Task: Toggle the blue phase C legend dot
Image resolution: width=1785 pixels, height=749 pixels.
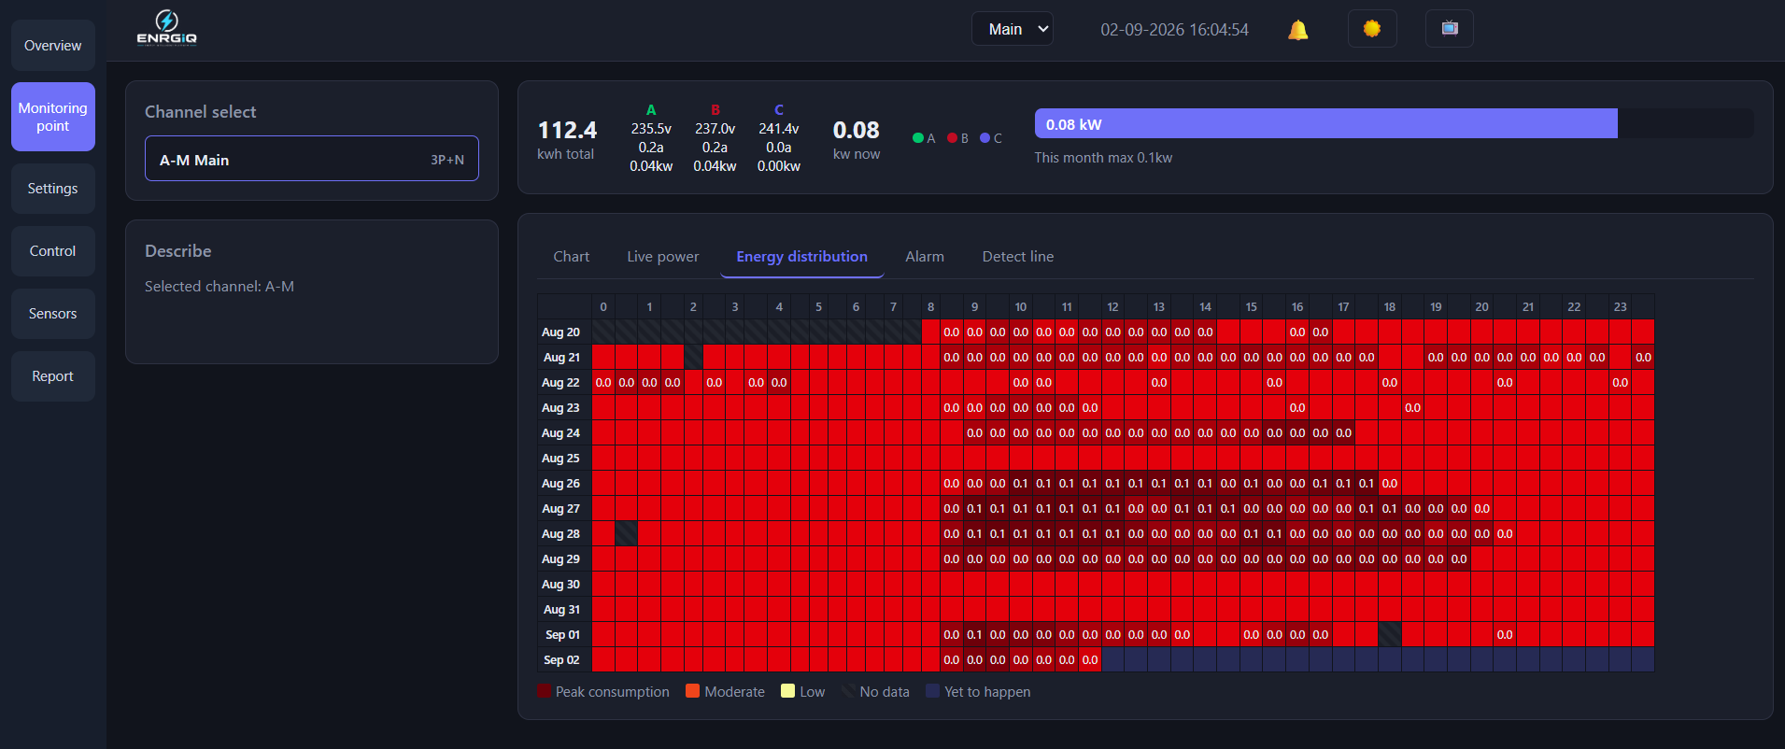Action: tap(985, 138)
